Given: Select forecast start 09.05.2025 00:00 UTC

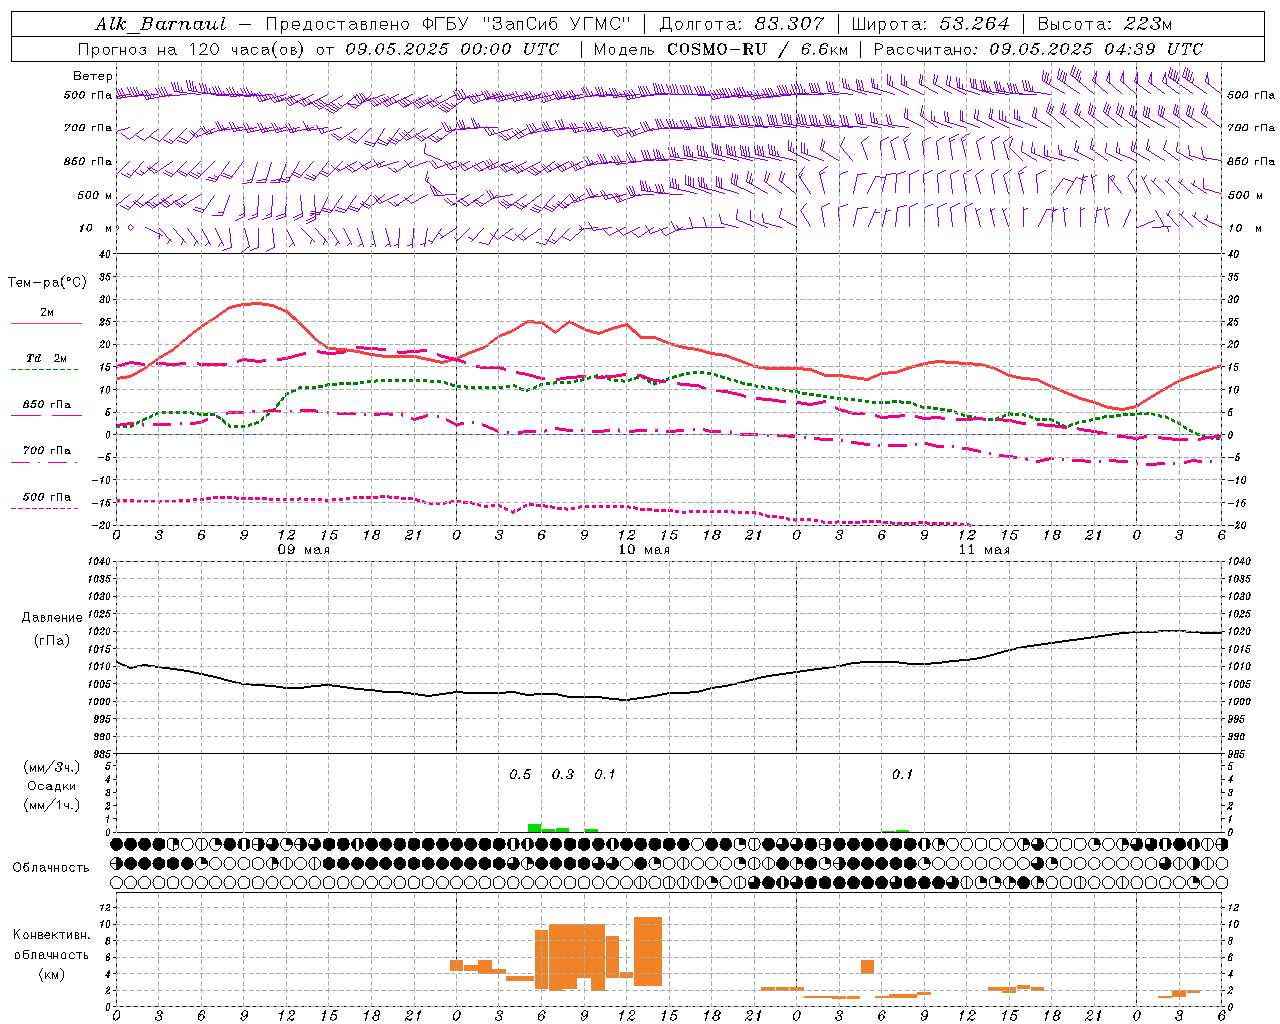Looking at the screenshot, I should (x=452, y=49).
